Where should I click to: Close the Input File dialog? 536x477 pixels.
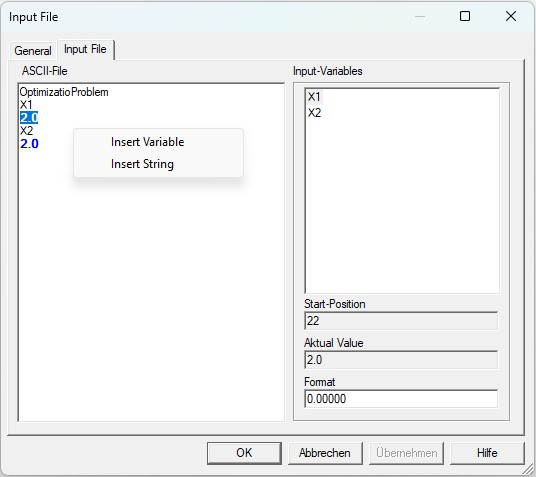(511, 16)
